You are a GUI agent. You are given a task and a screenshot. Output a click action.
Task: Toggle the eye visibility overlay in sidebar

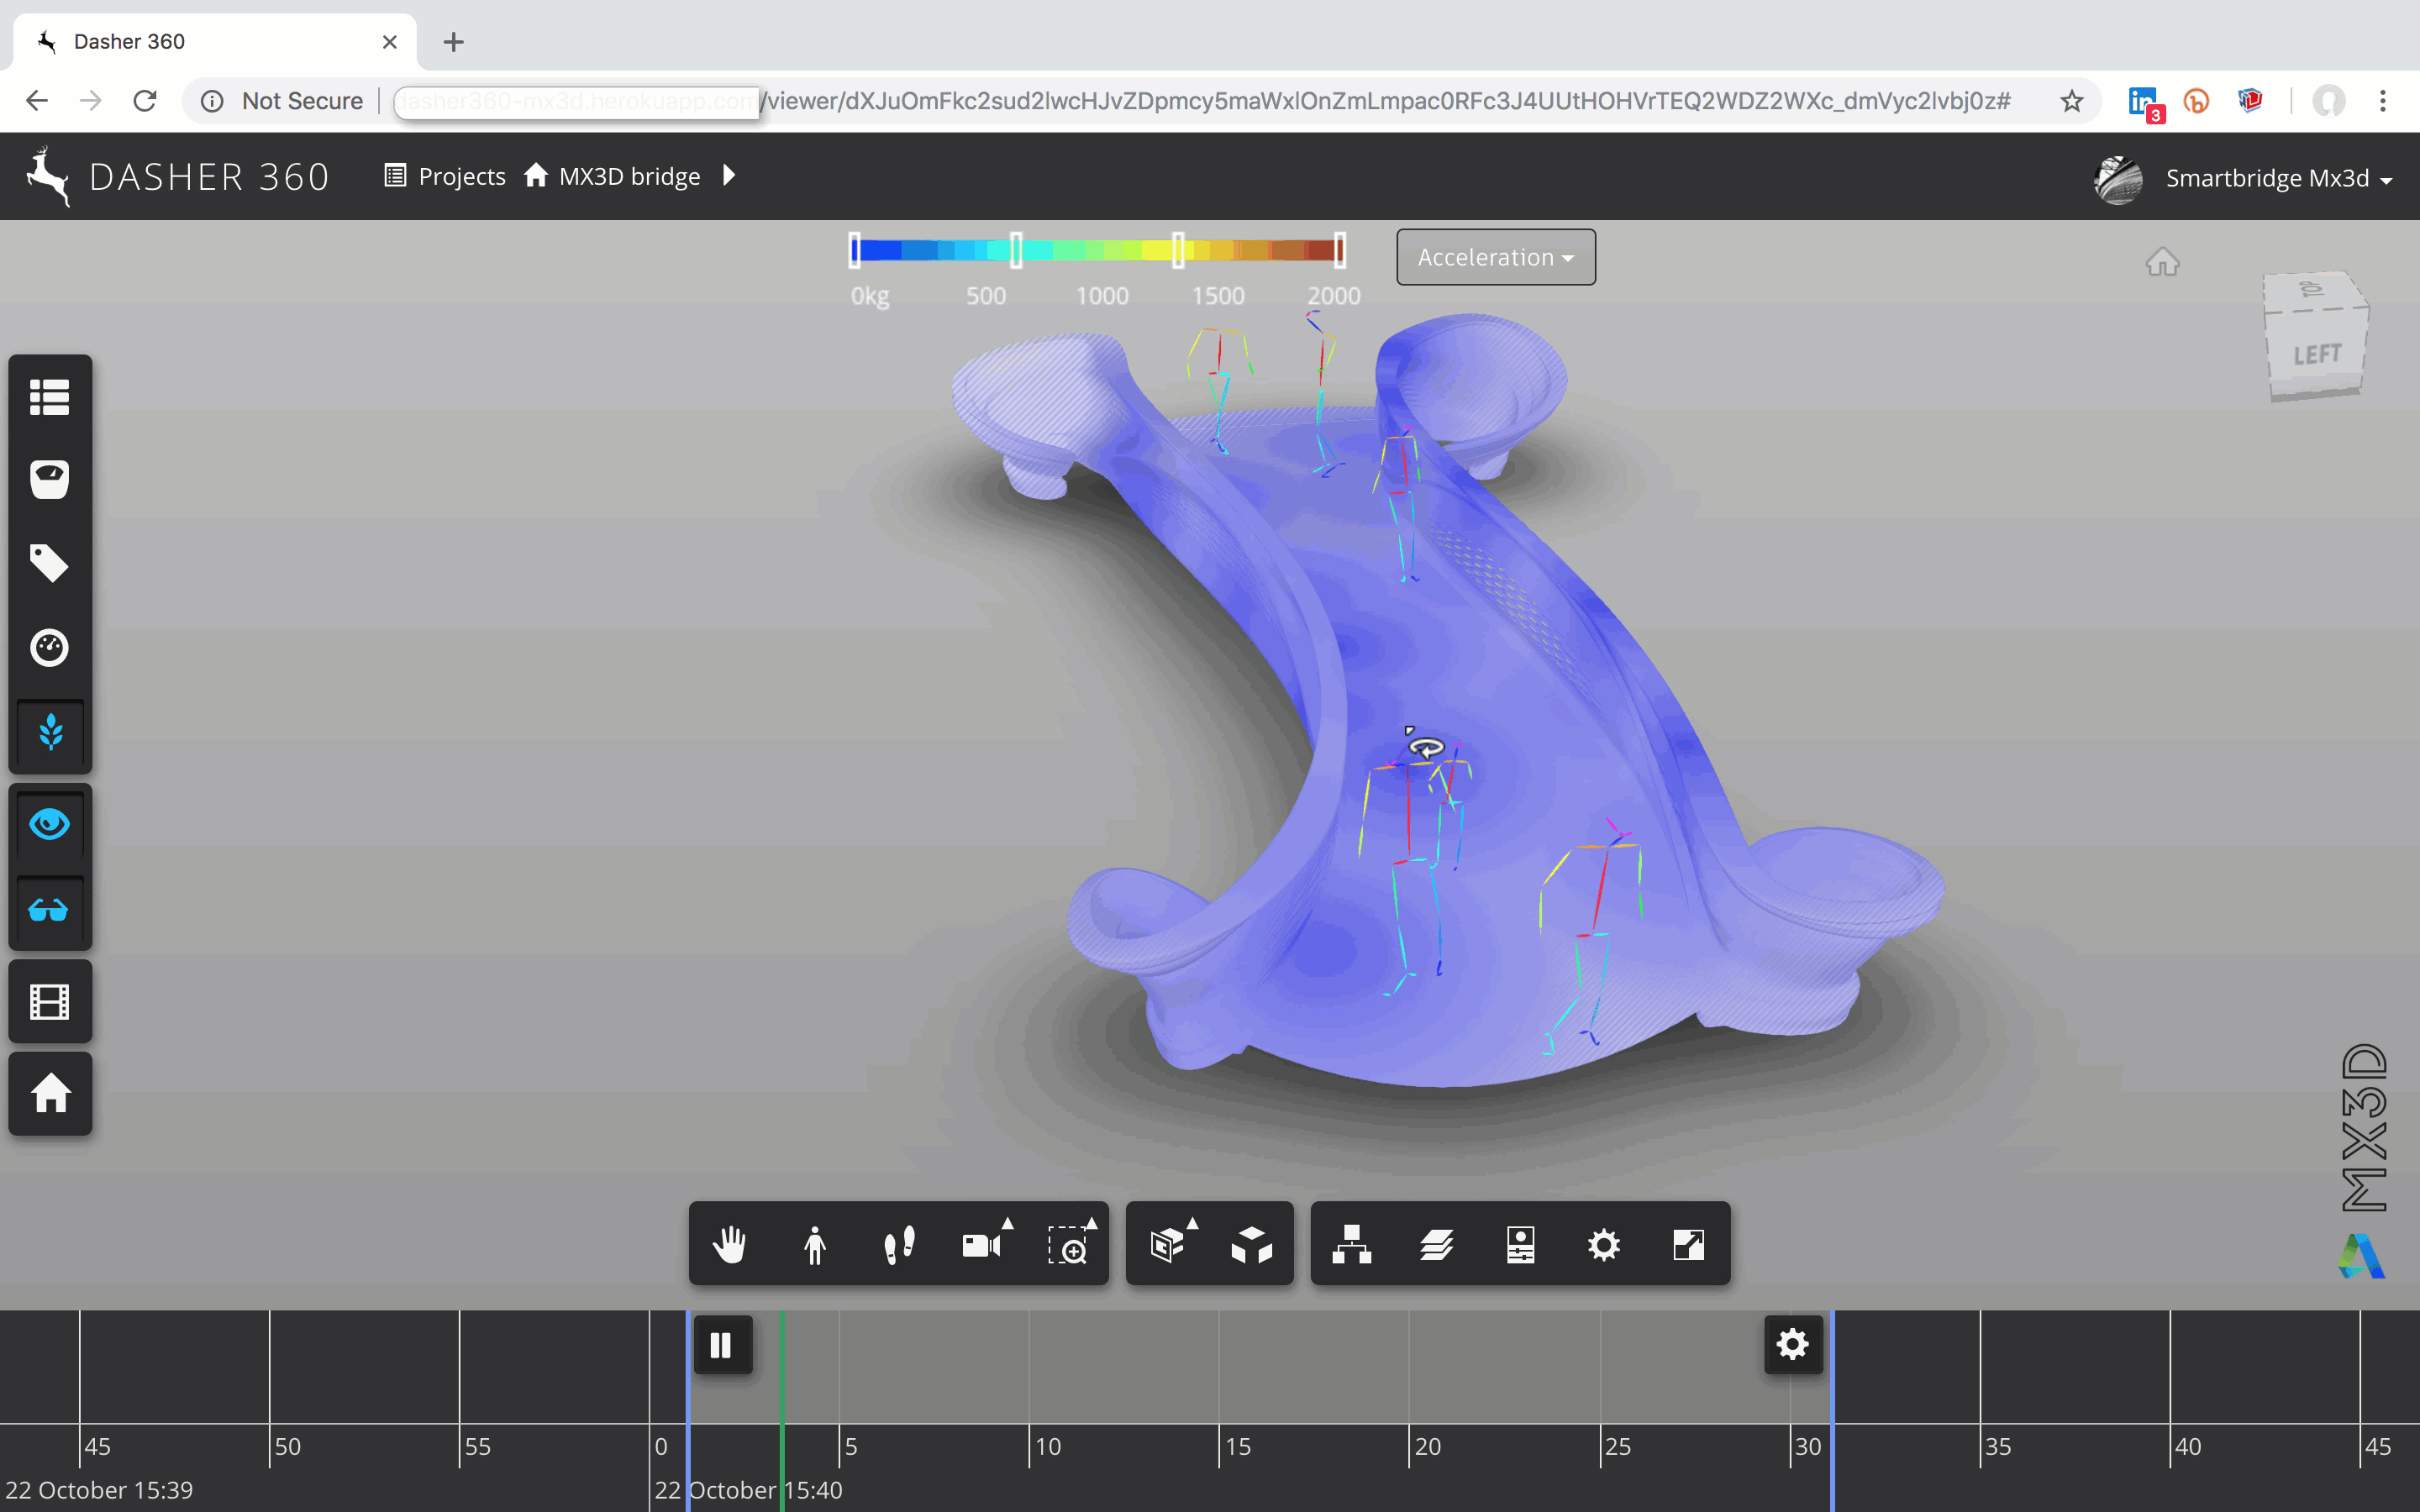pos(49,823)
